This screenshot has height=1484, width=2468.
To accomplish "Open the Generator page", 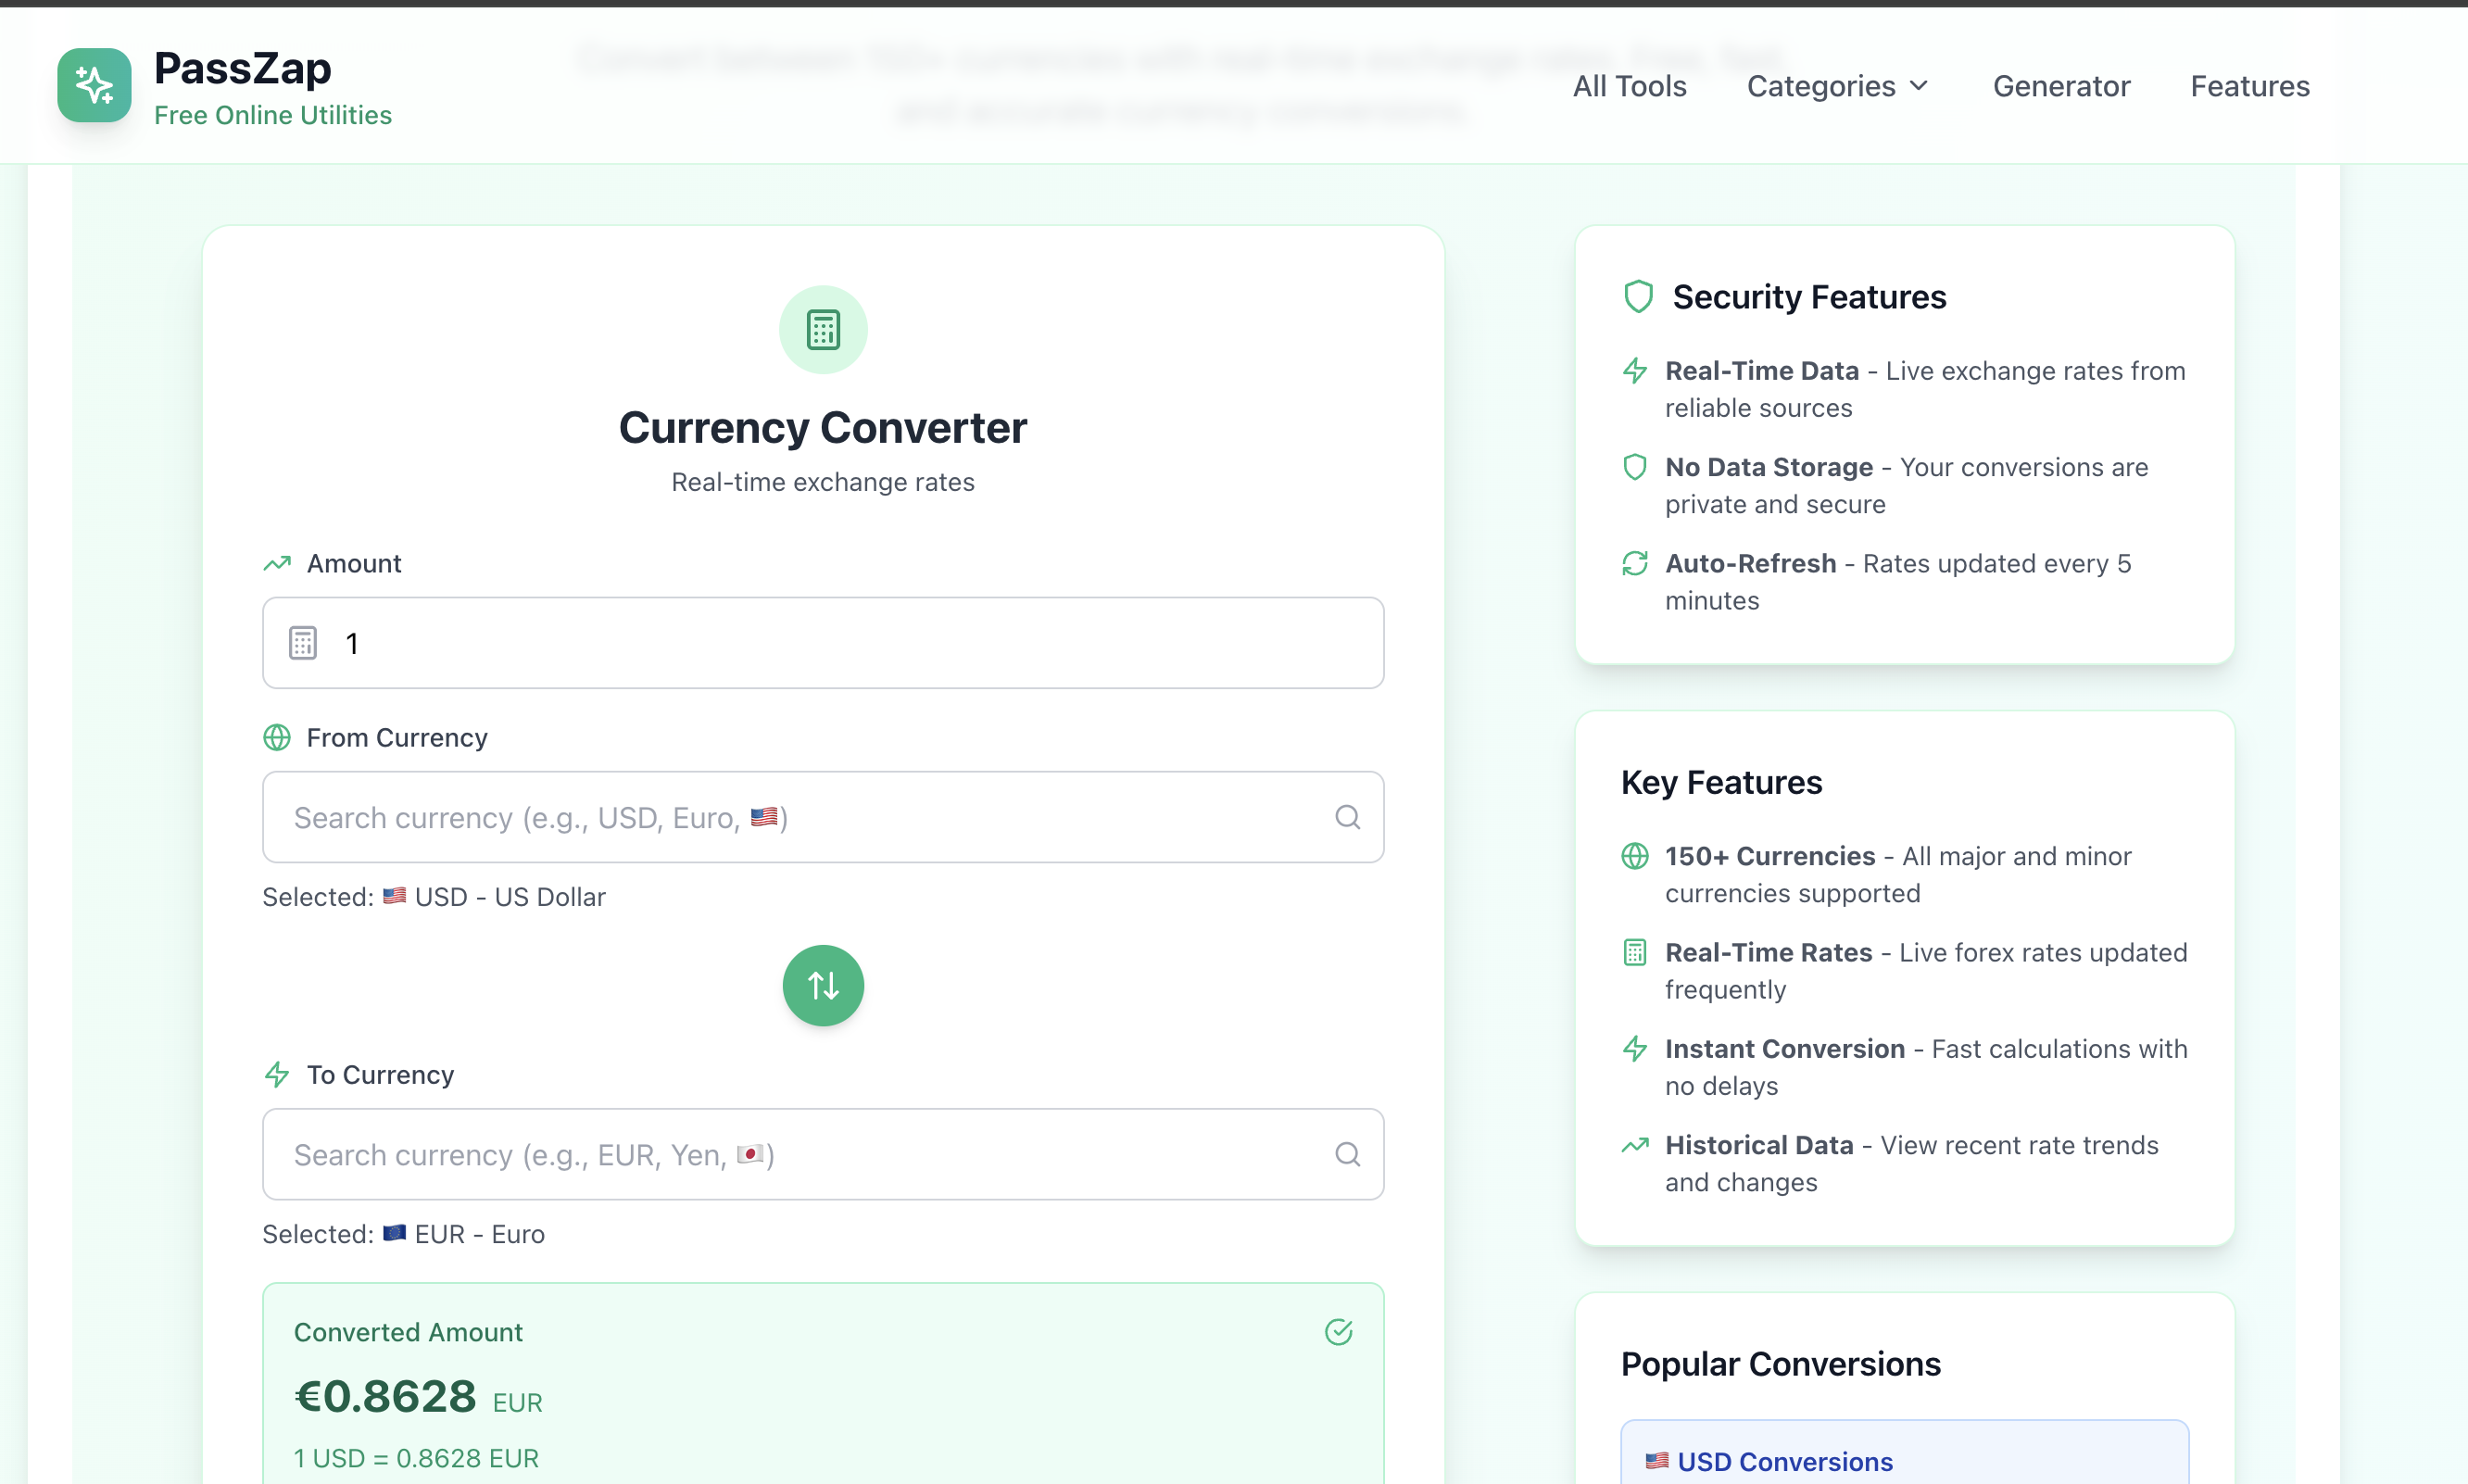I will coord(2062,86).
